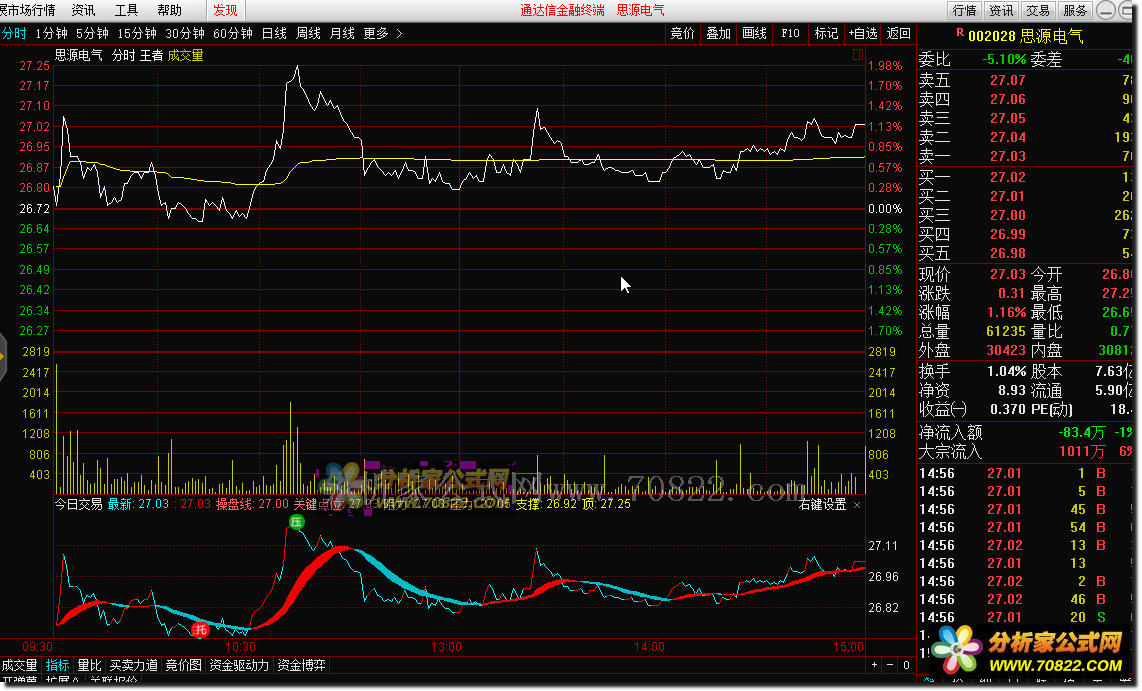This screenshot has height=691, width=1142.
Task: Open the 资讯 menu in menu bar
Action: click(x=84, y=10)
